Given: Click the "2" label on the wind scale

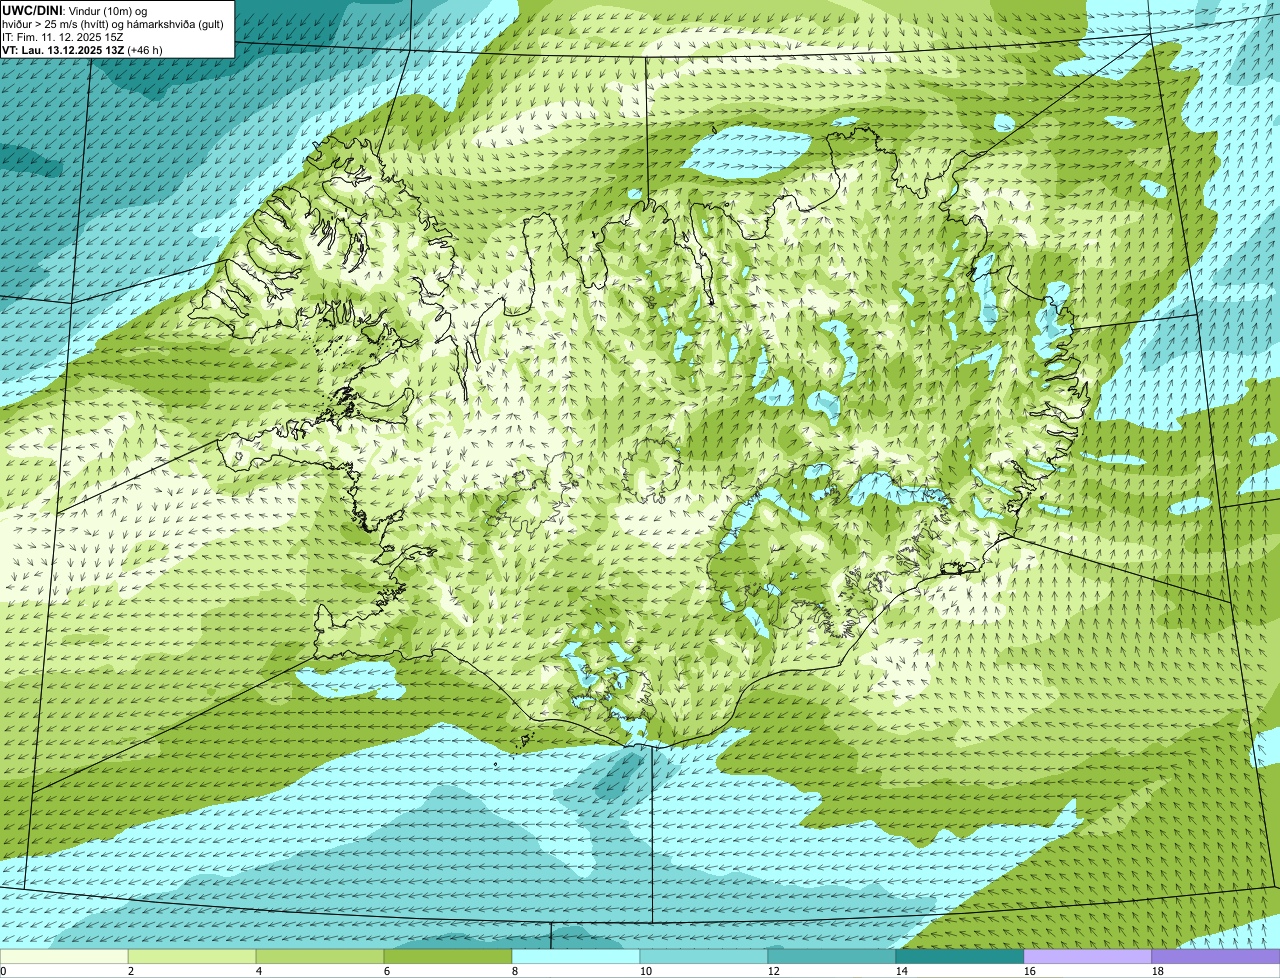Looking at the screenshot, I should tap(131, 971).
